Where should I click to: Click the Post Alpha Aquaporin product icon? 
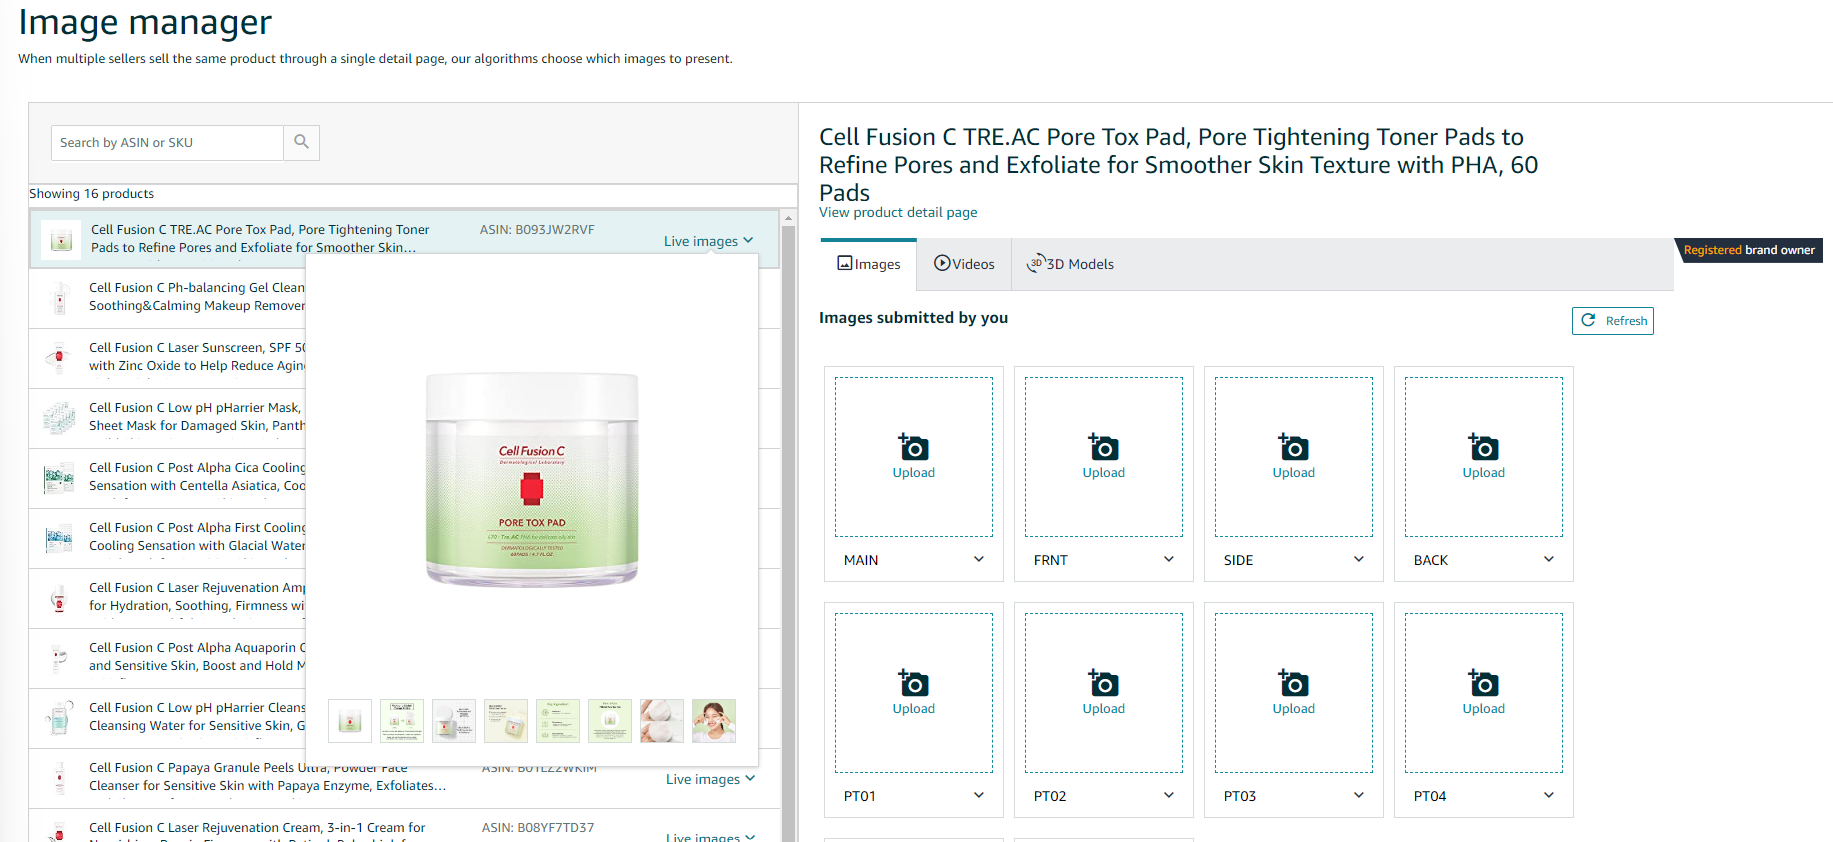[59, 658]
